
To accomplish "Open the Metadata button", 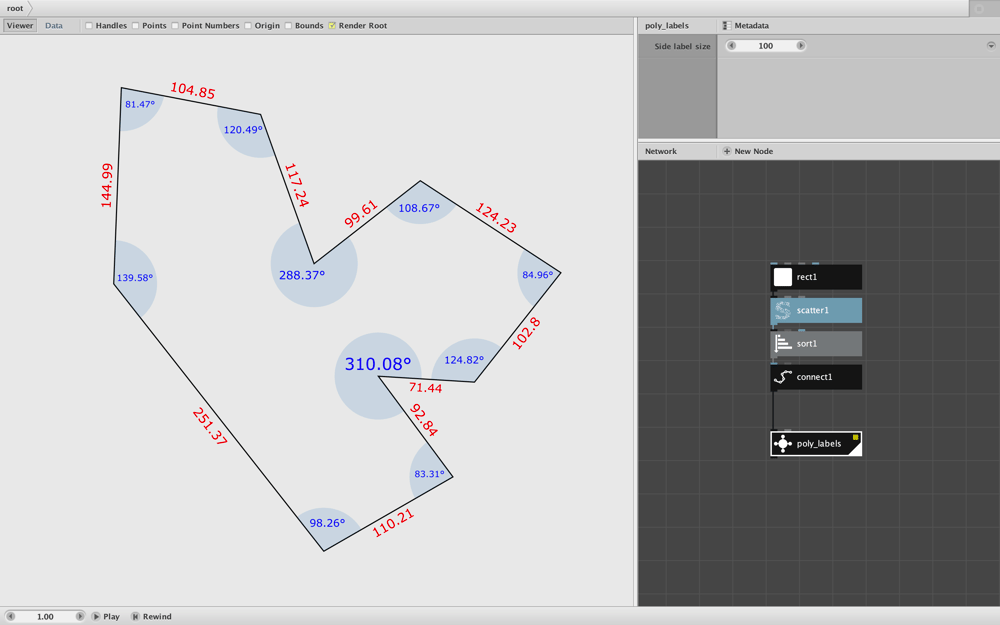I will tap(746, 26).
